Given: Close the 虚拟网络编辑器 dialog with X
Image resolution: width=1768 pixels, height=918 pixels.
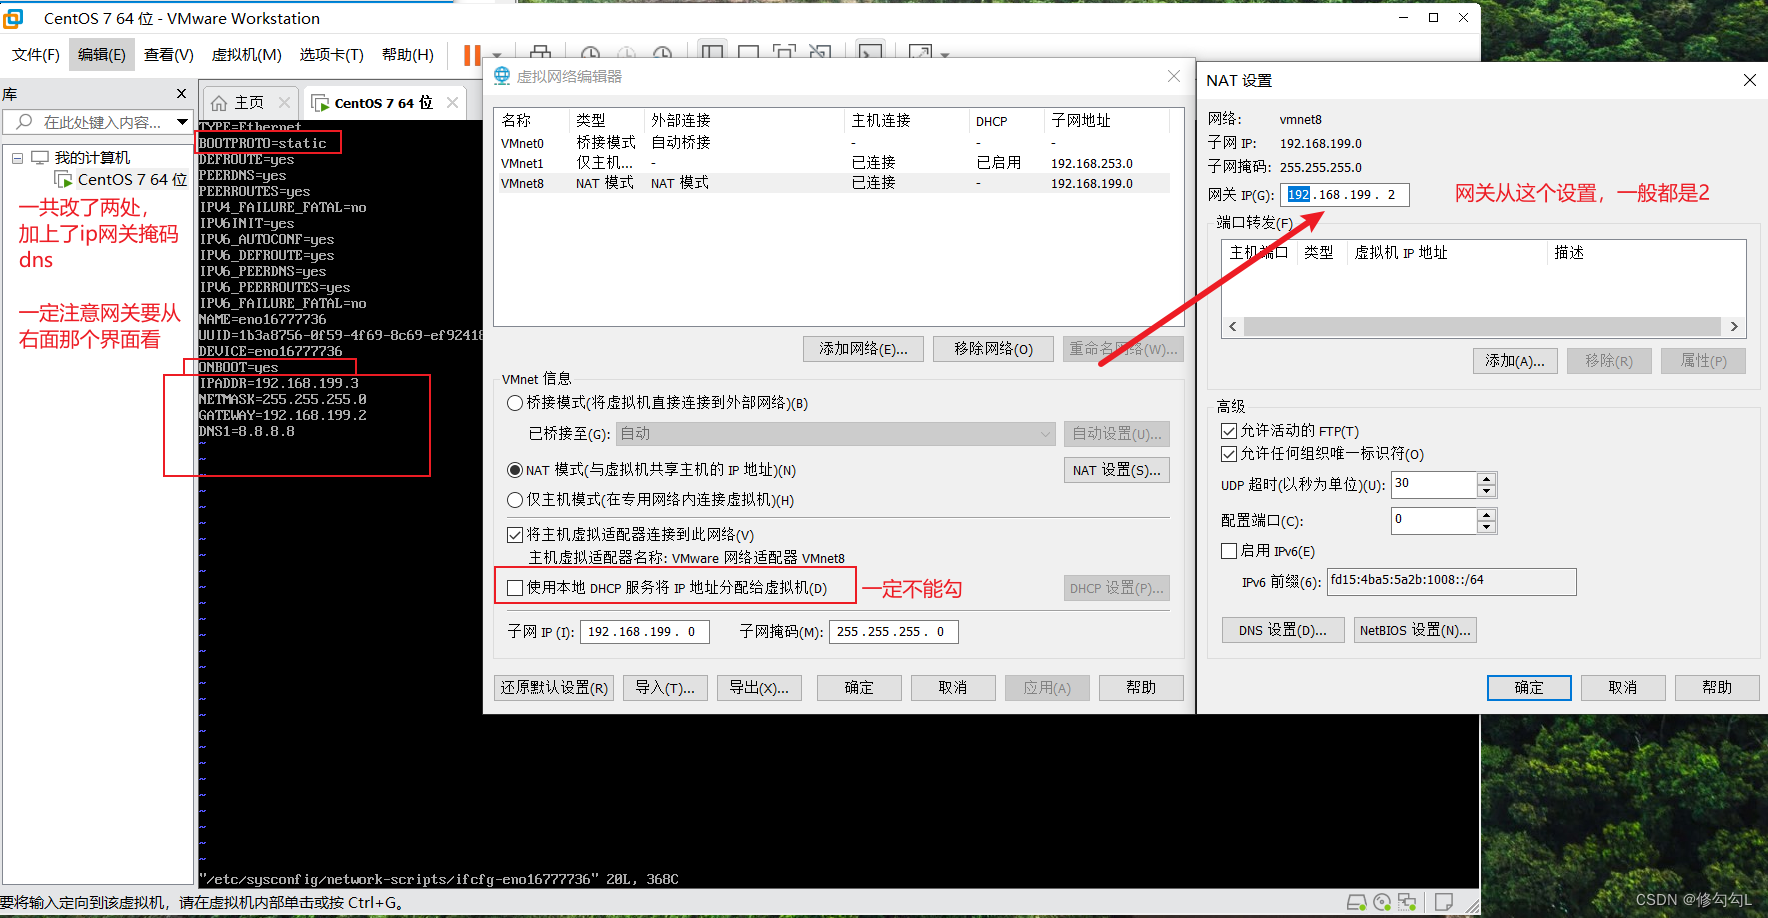Looking at the screenshot, I should (x=1174, y=76).
